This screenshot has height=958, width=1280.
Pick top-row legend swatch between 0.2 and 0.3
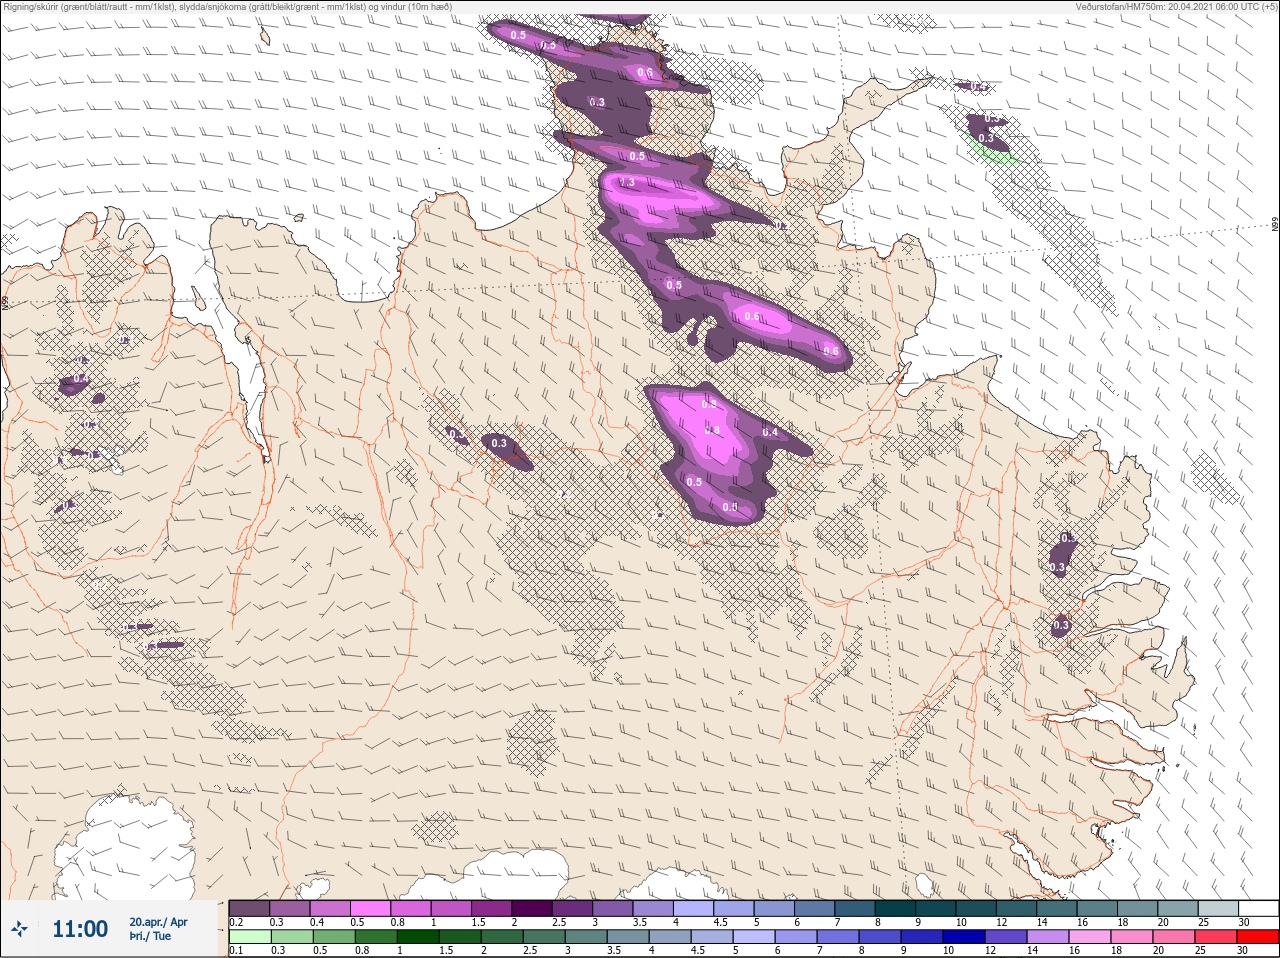click(x=249, y=908)
